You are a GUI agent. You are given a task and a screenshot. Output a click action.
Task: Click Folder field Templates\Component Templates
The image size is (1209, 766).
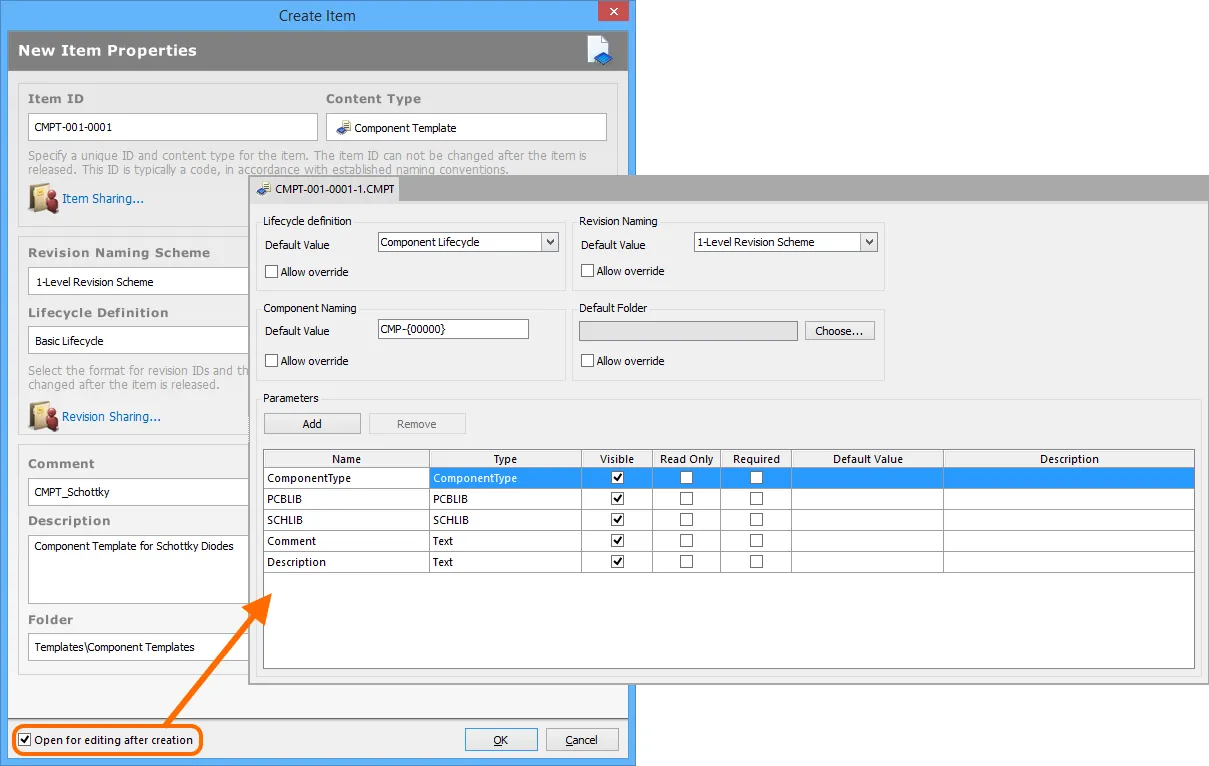pyautogui.click(x=138, y=647)
